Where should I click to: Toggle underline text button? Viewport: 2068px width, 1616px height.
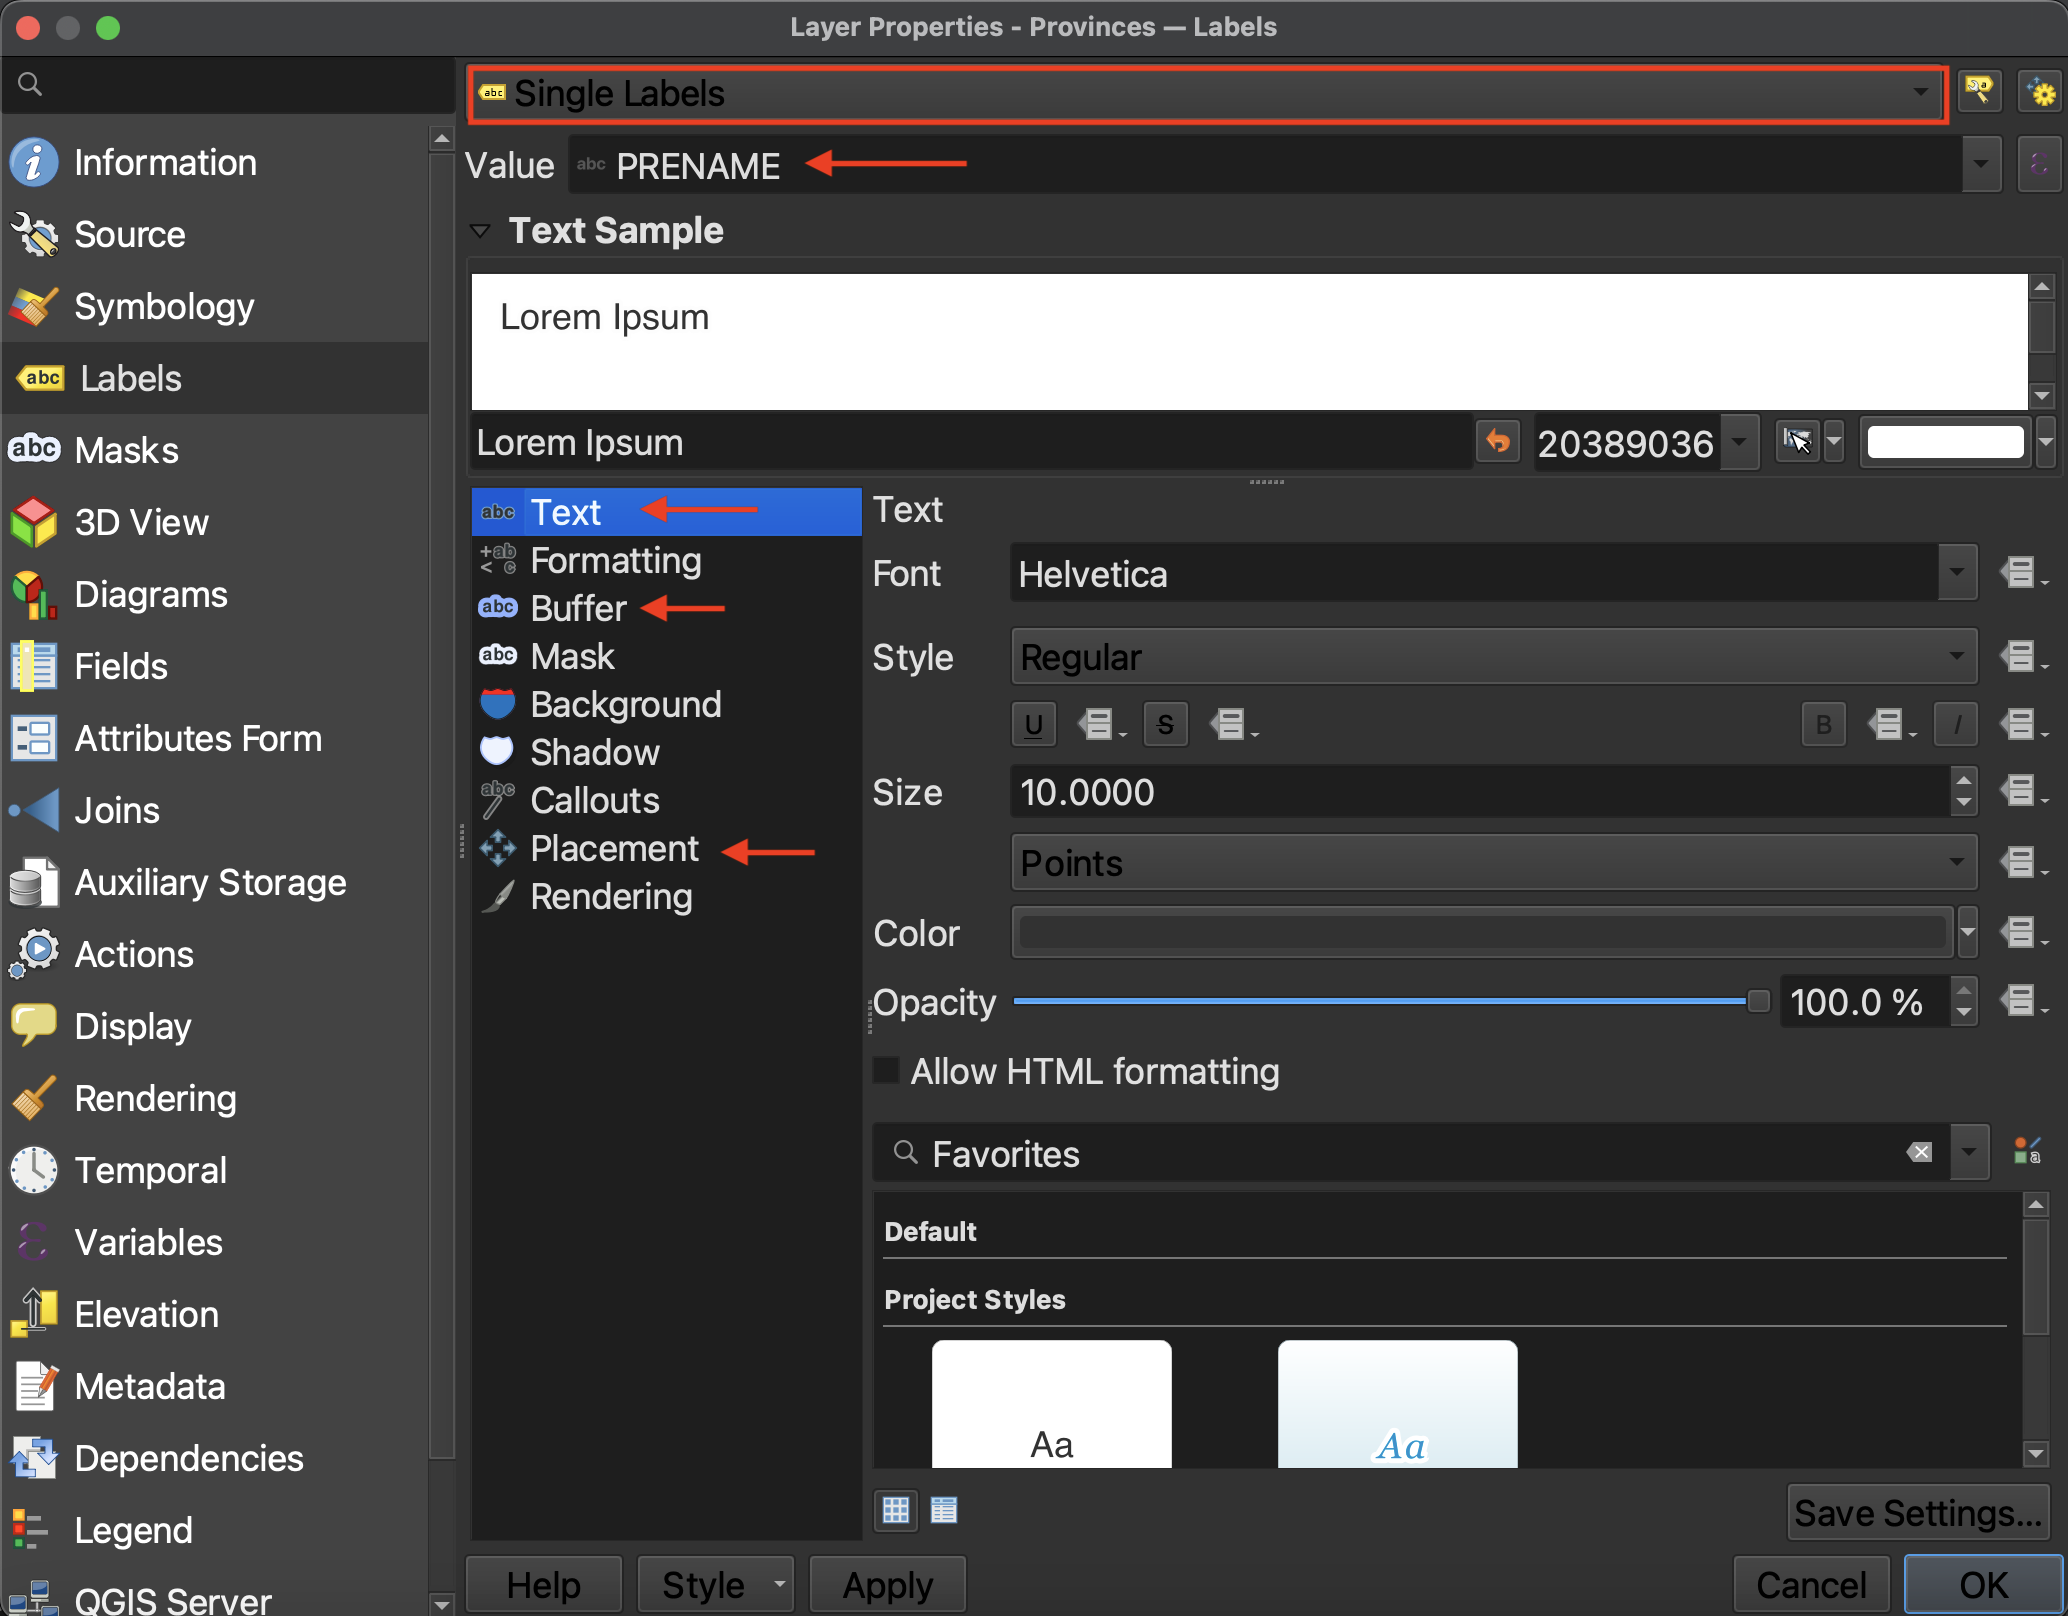coord(1034,724)
